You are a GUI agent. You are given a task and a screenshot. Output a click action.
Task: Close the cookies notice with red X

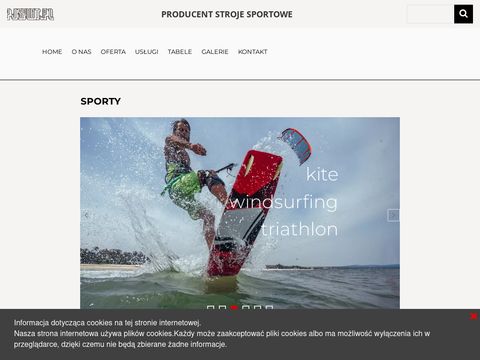point(473,316)
